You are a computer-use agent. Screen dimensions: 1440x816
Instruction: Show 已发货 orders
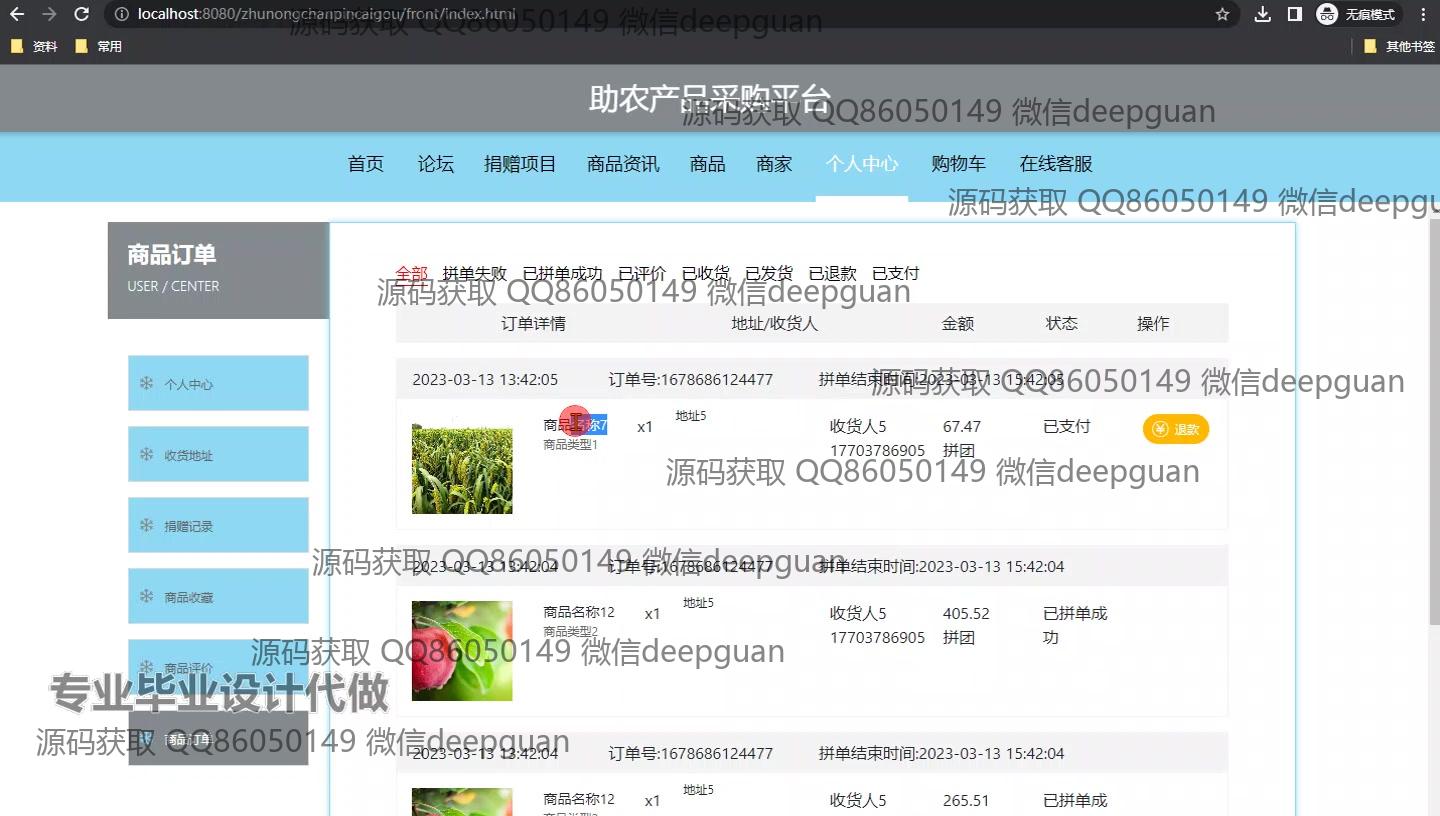click(x=769, y=273)
